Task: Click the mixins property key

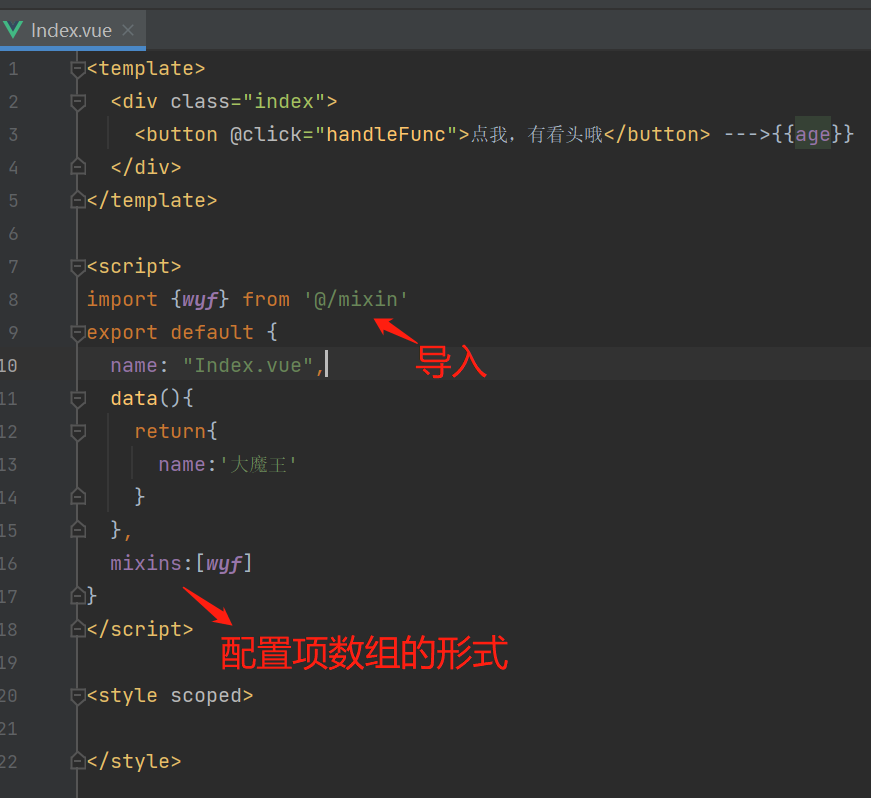Action: (x=146, y=564)
